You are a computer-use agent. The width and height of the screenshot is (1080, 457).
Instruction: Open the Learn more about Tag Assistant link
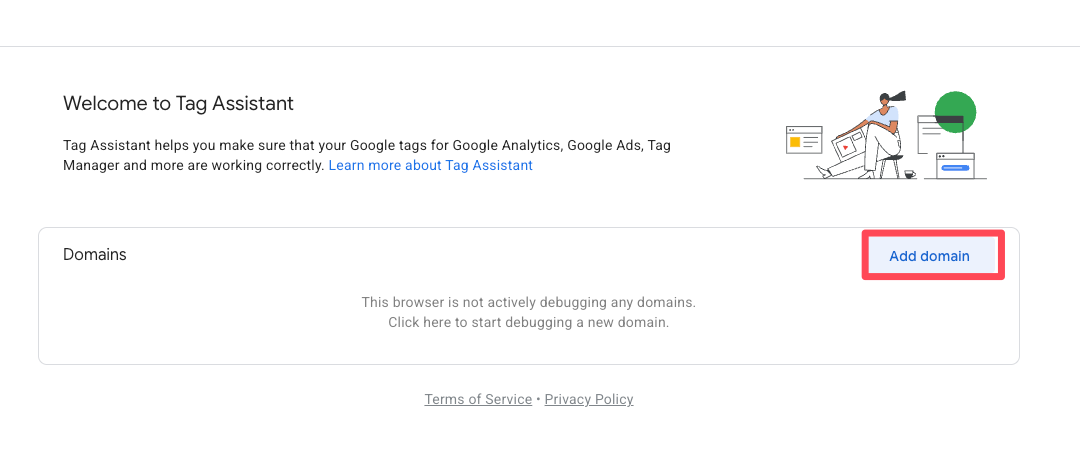coord(430,165)
